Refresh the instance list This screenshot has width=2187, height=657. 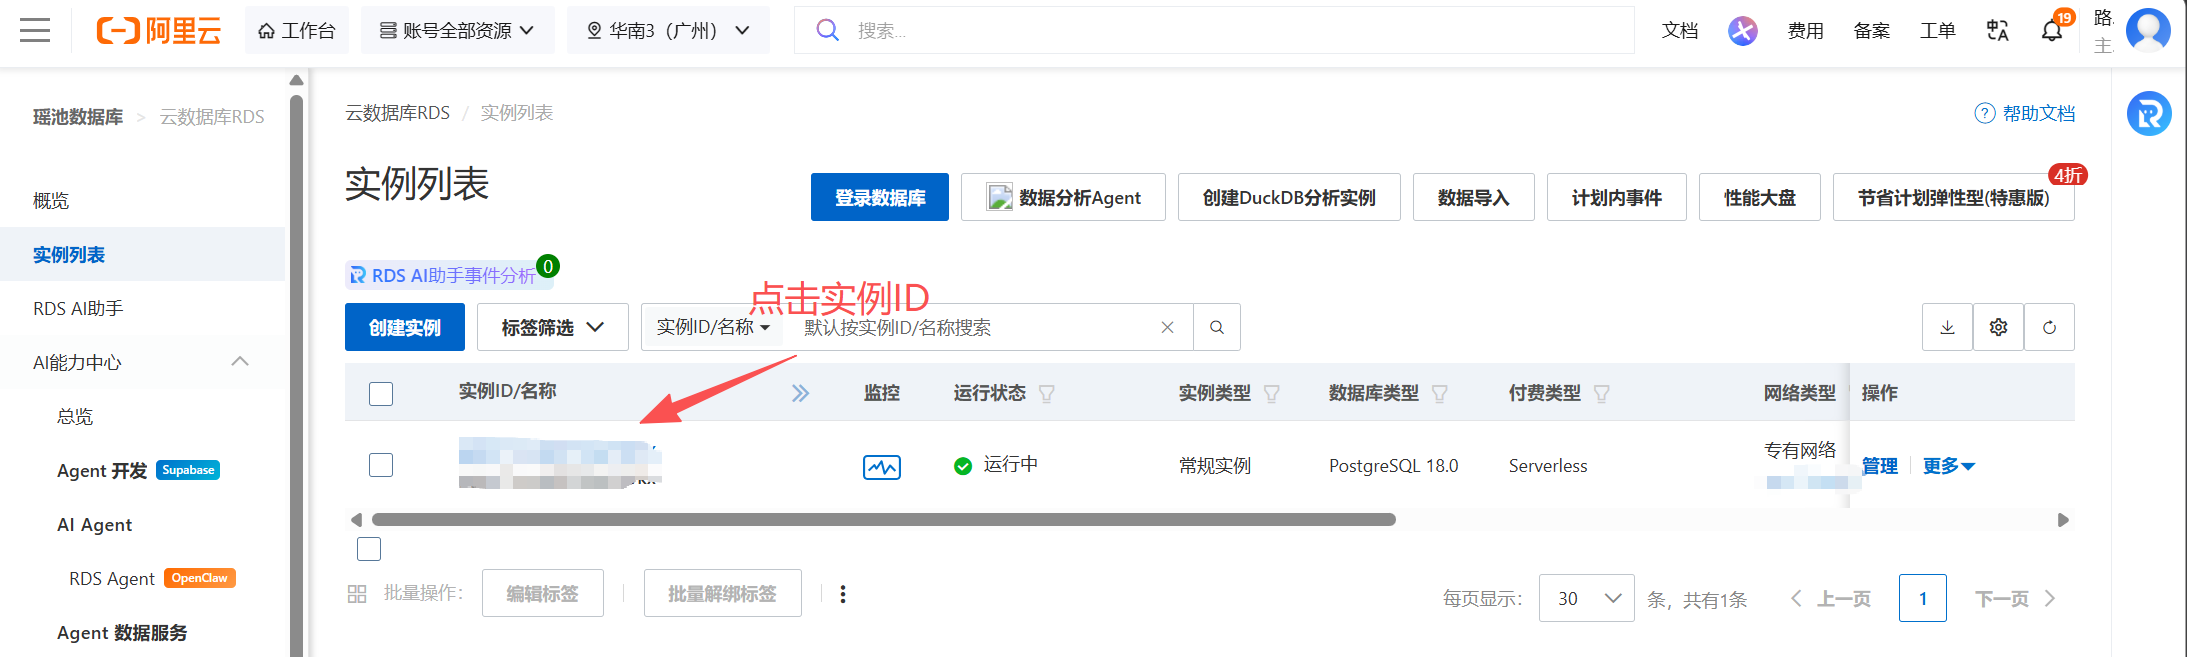(2049, 327)
